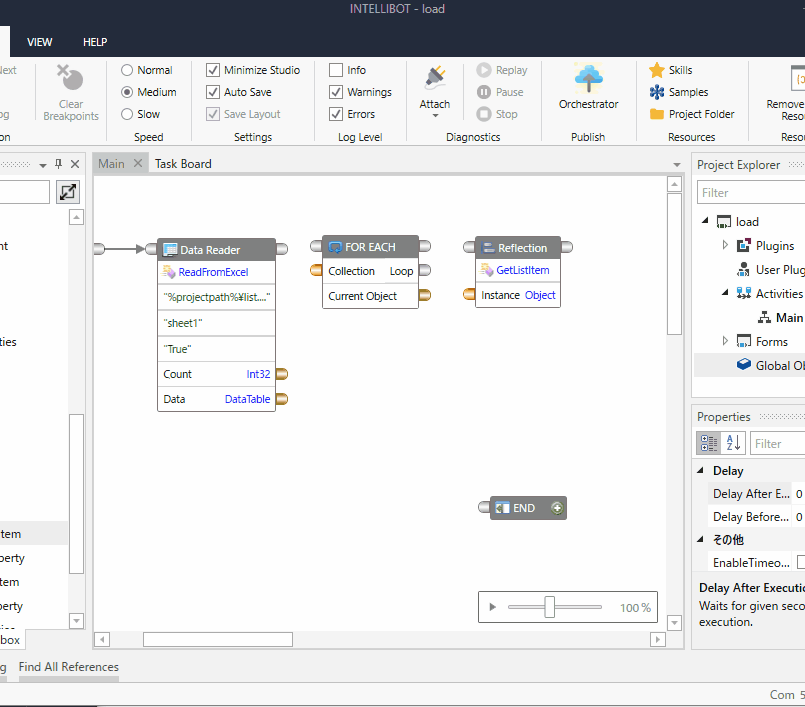Click Find All References
The image size is (805, 707).
click(x=68, y=667)
